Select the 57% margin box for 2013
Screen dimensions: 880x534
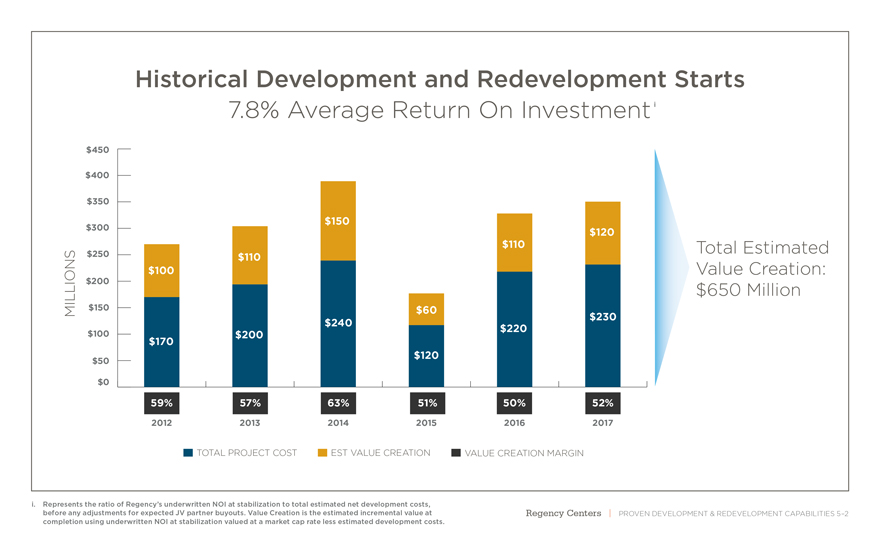pyautogui.click(x=249, y=403)
